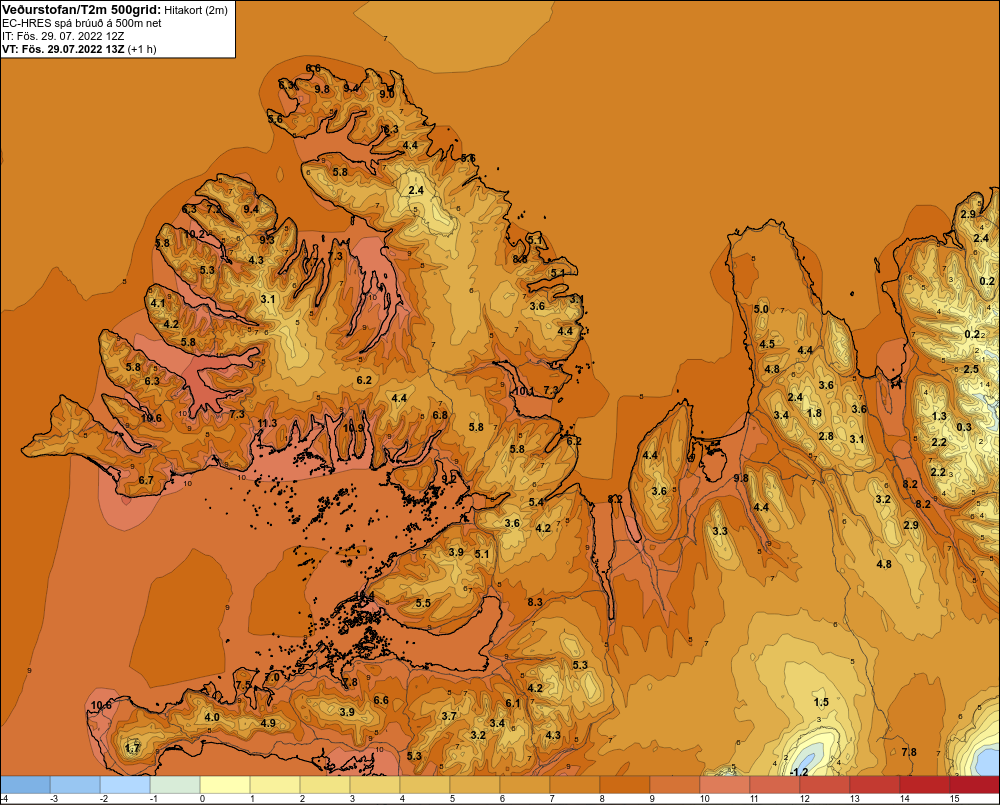Select the legend swatch between 10 and 11
This screenshot has height=805, width=1000.
pyautogui.click(x=725, y=785)
